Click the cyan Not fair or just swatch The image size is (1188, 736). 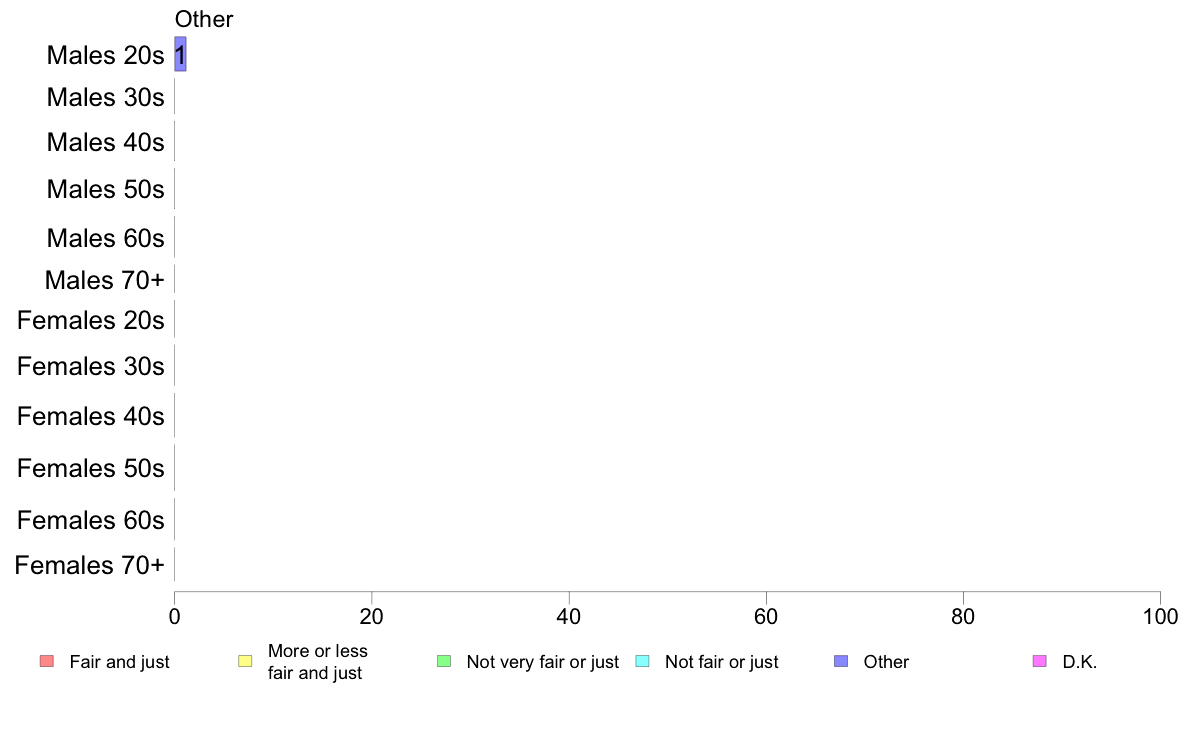642,661
